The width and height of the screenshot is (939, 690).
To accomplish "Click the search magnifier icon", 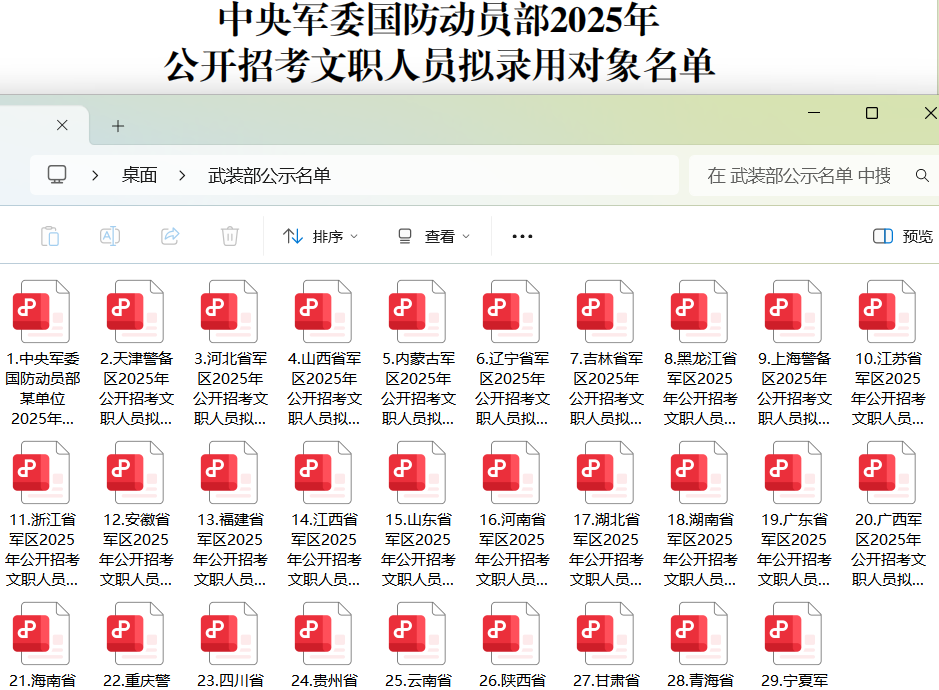I will pos(922,176).
